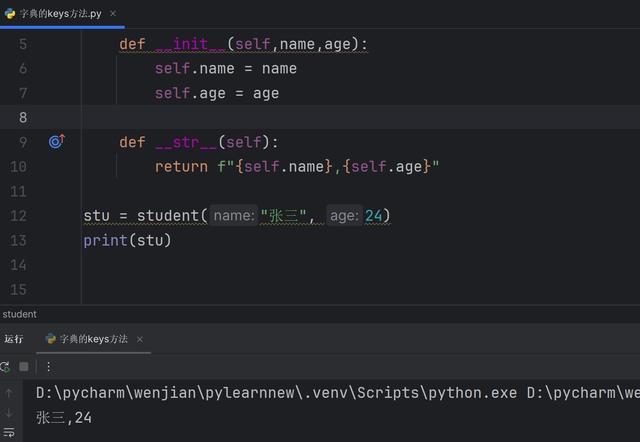Screen dimensions: 640x442
Task: Click the Python file icon in editor tab
Action: [x=10, y=13]
